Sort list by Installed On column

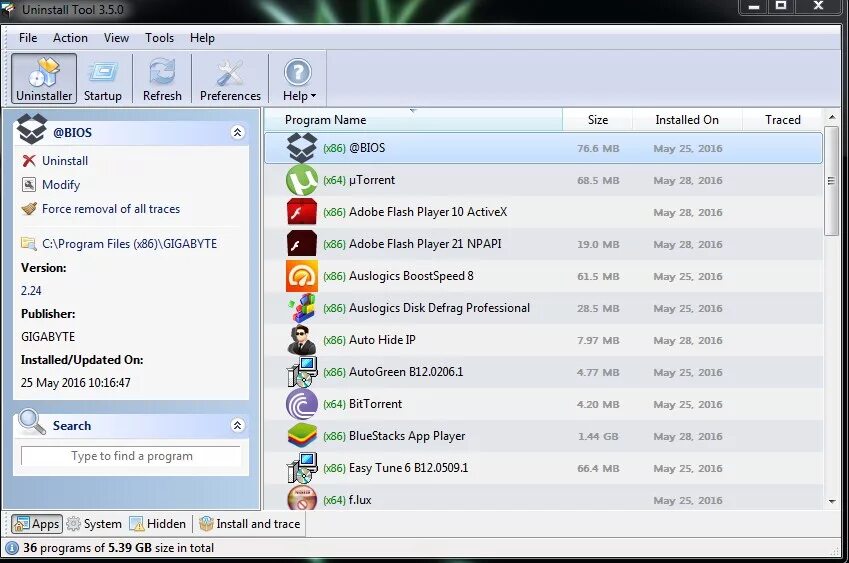687,120
